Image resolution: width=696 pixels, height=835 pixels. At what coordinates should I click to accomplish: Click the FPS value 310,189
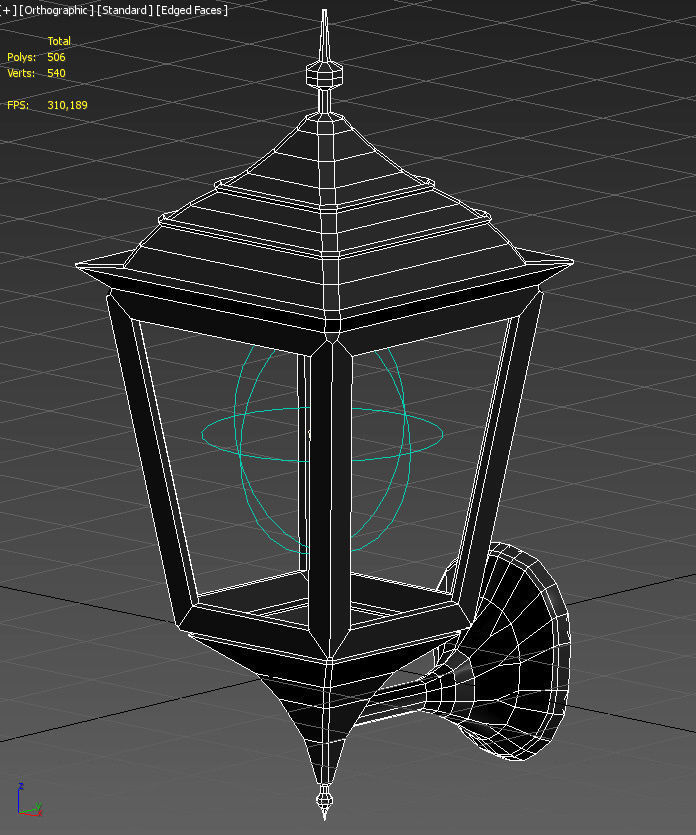coord(67,105)
